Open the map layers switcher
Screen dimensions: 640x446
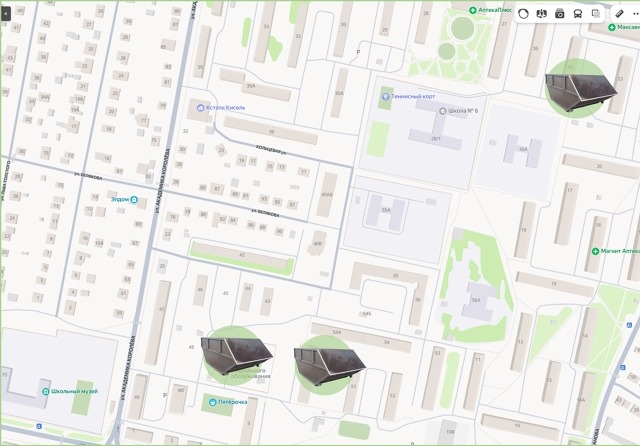[596, 13]
